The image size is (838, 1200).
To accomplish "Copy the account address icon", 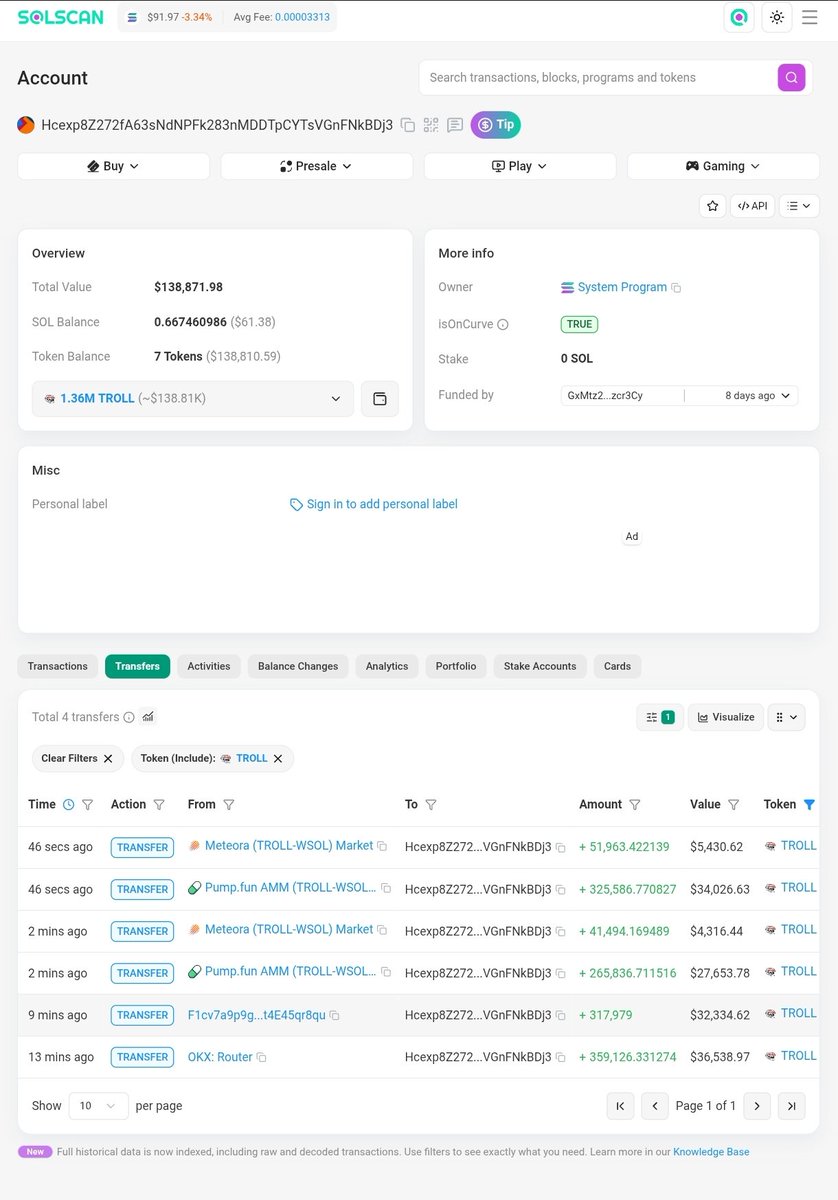I will (x=407, y=125).
